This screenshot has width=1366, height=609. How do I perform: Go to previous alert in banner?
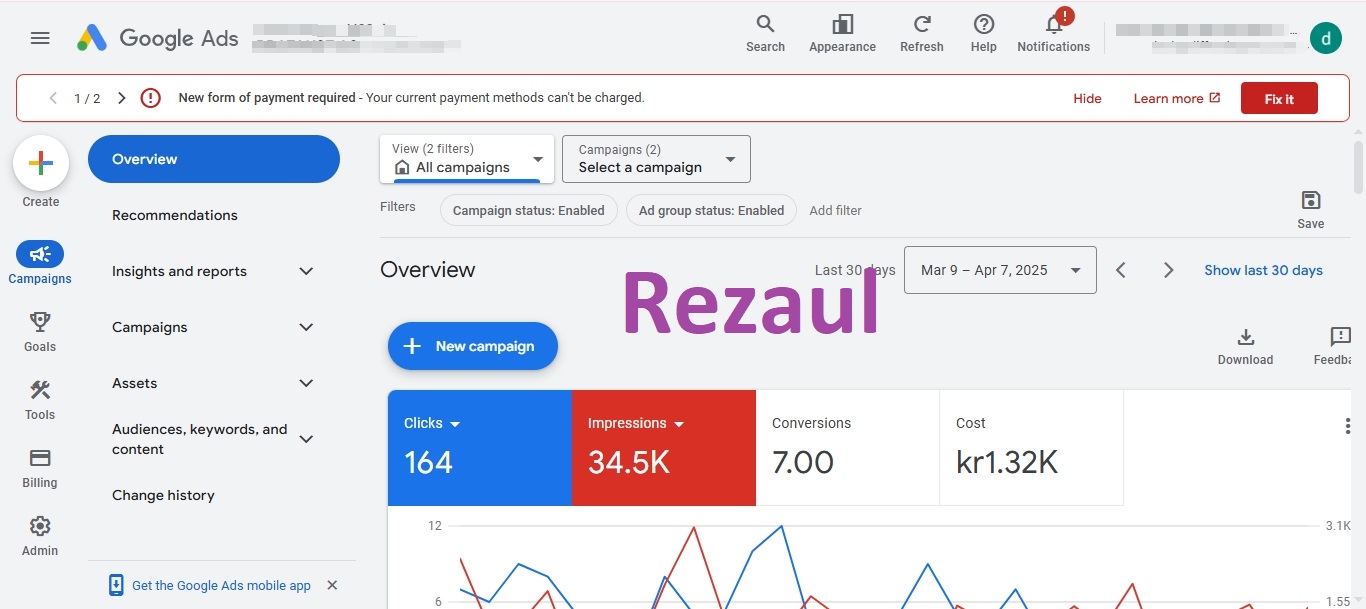pos(53,98)
